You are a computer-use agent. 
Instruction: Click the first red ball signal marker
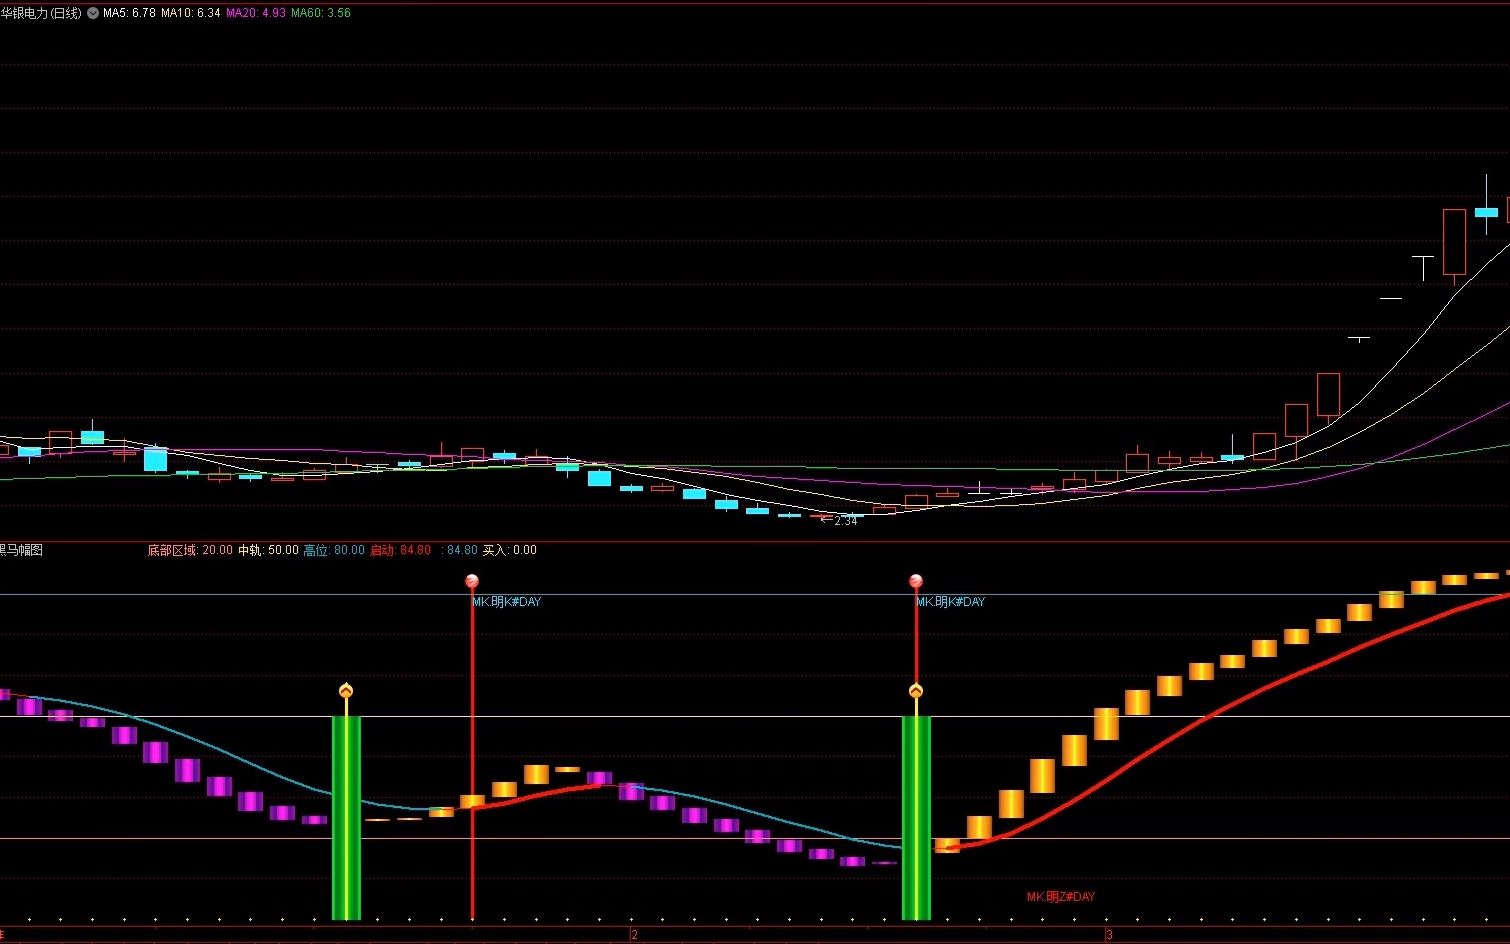[472, 581]
